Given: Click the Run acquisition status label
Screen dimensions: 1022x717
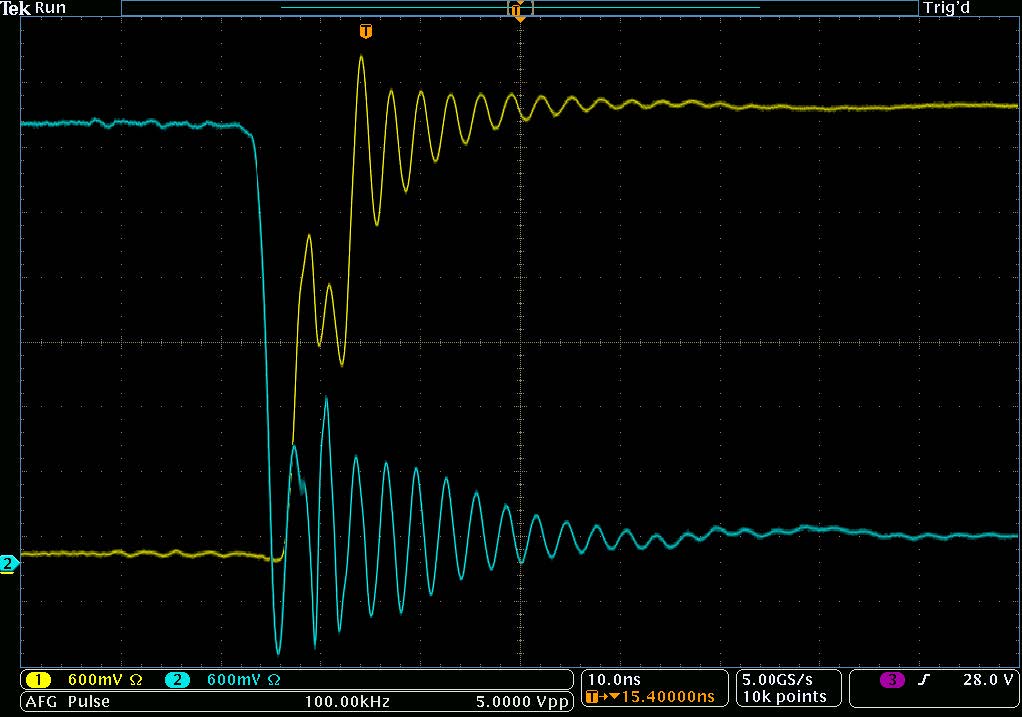Looking at the screenshot, I should 50,9.
